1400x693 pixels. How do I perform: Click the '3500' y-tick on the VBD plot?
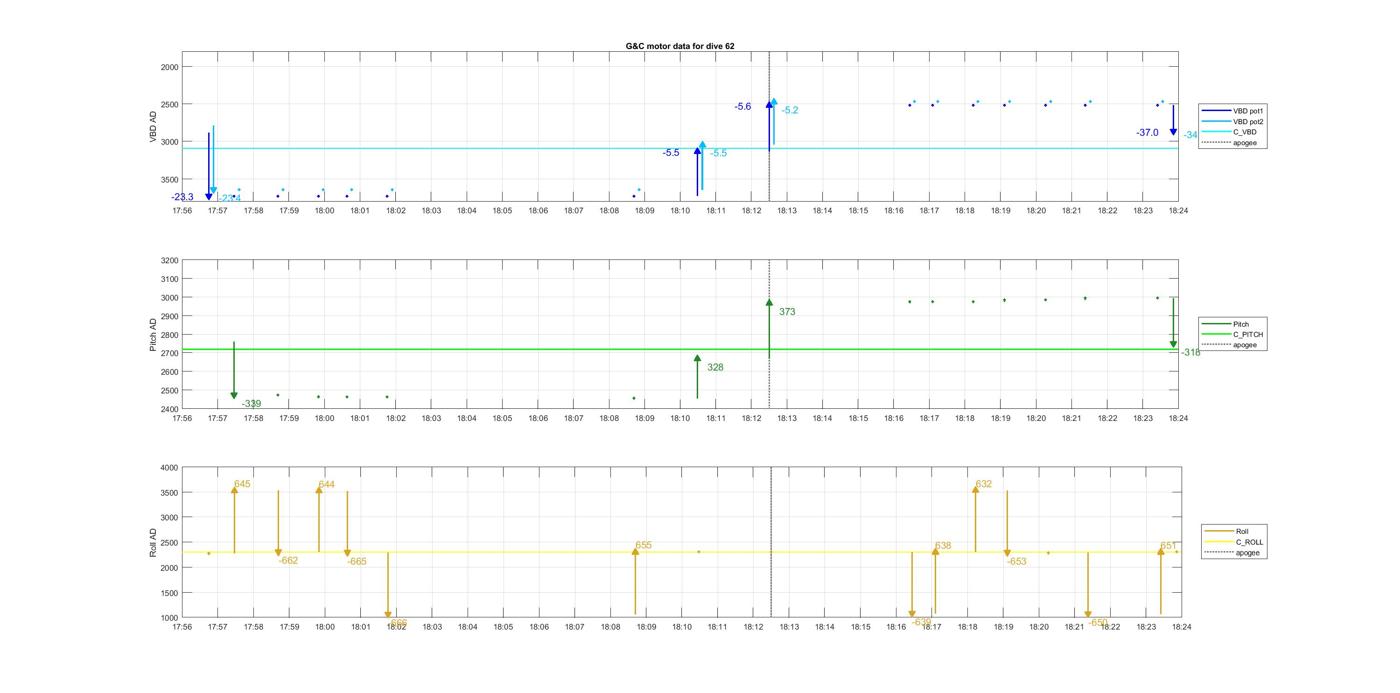pyautogui.click(x=169, y=179)
